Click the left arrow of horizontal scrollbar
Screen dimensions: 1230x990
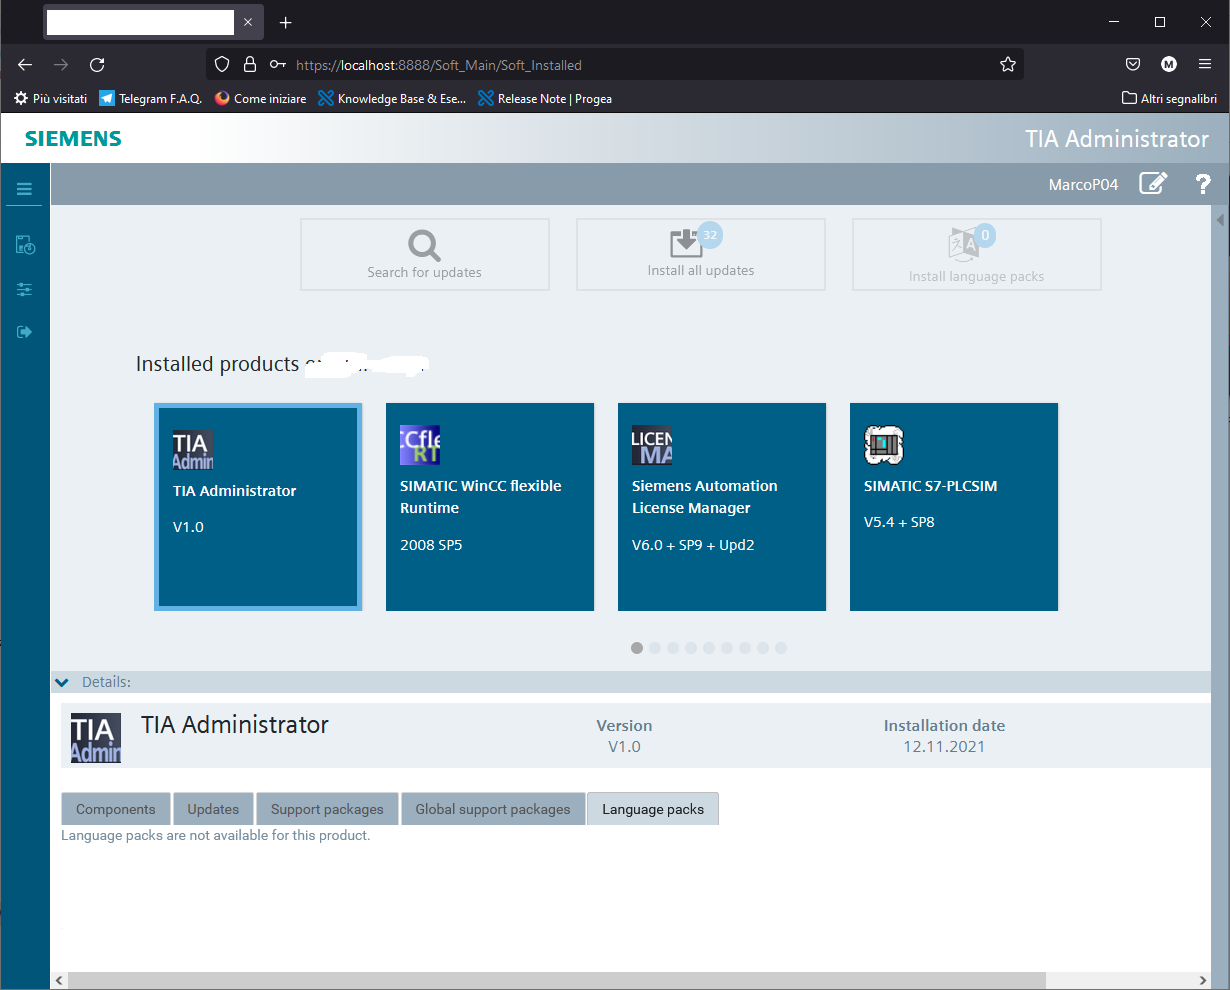click(x=59, y=981)
